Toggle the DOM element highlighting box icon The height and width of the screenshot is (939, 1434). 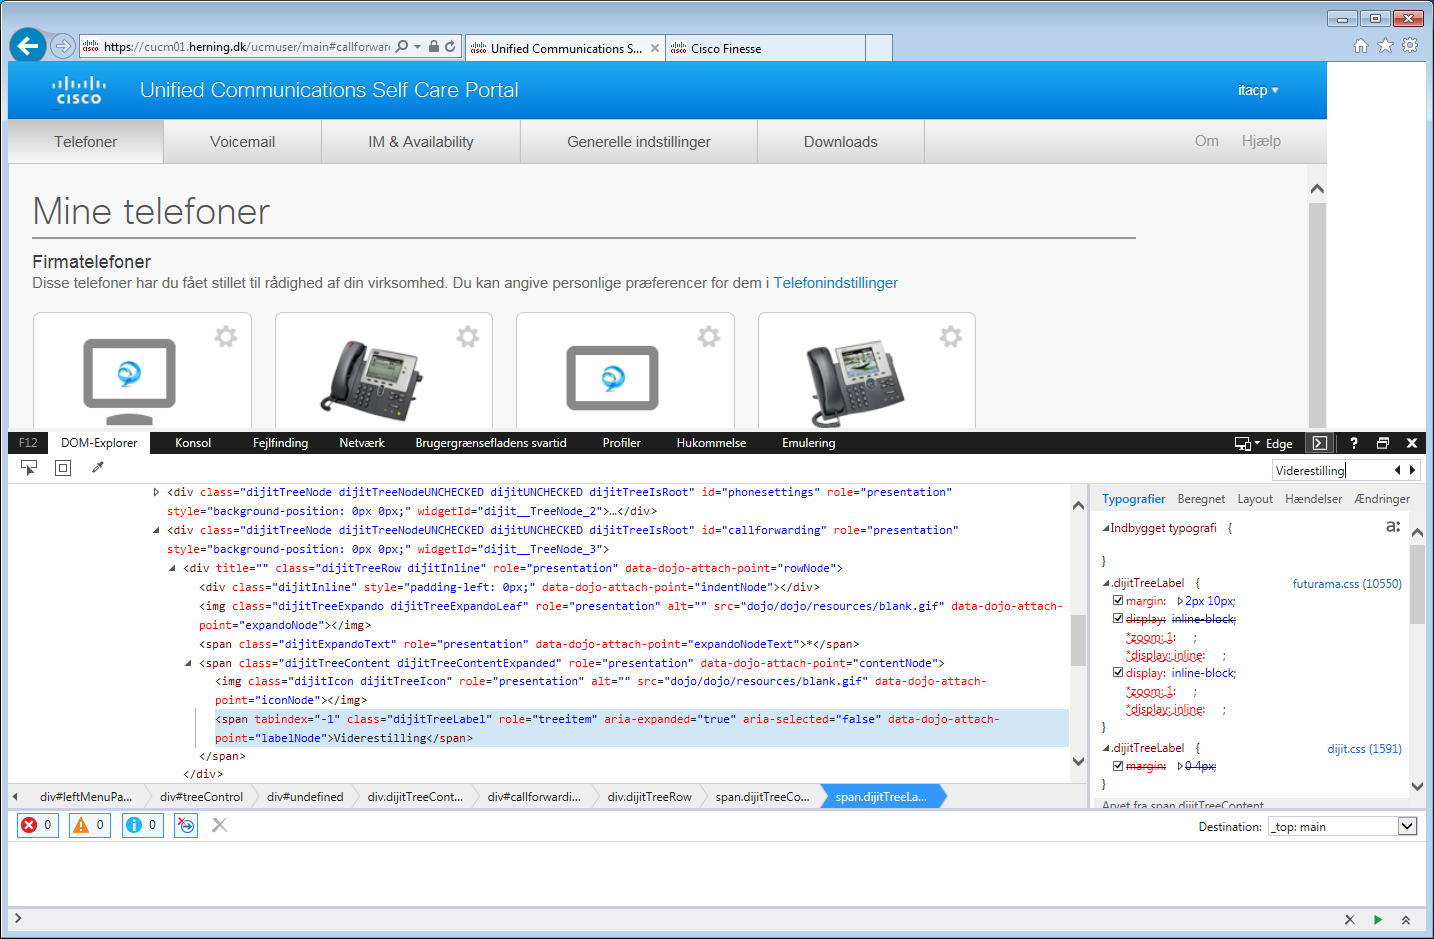coord(63,467)
